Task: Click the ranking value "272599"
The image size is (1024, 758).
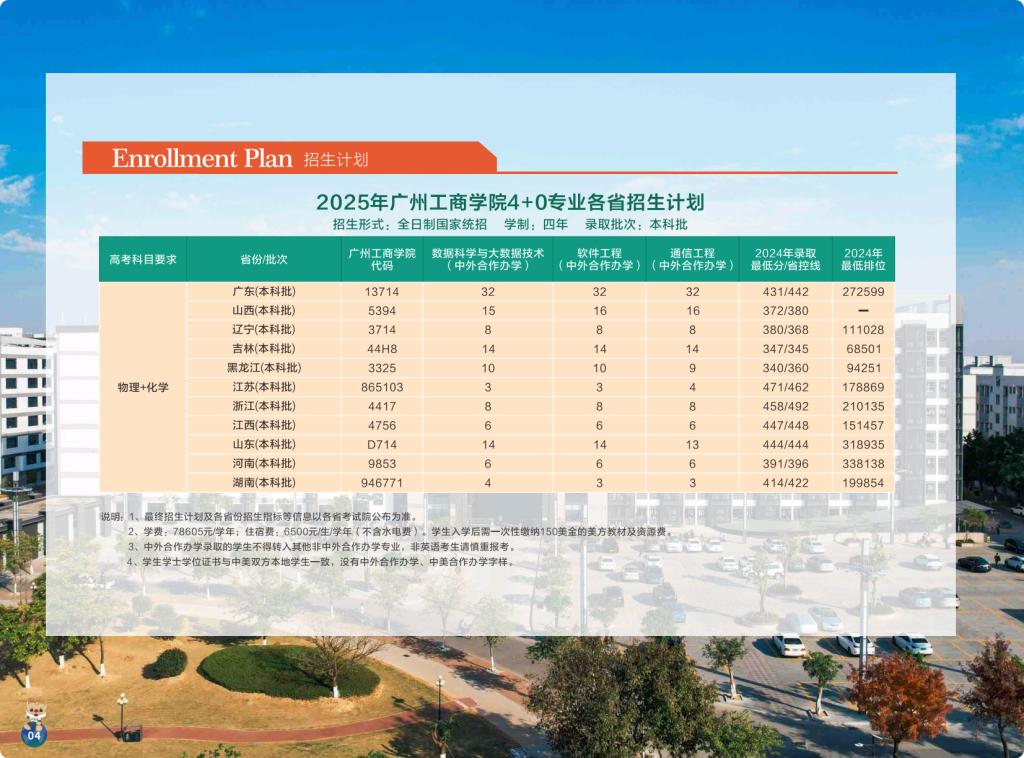Action: 863,292
